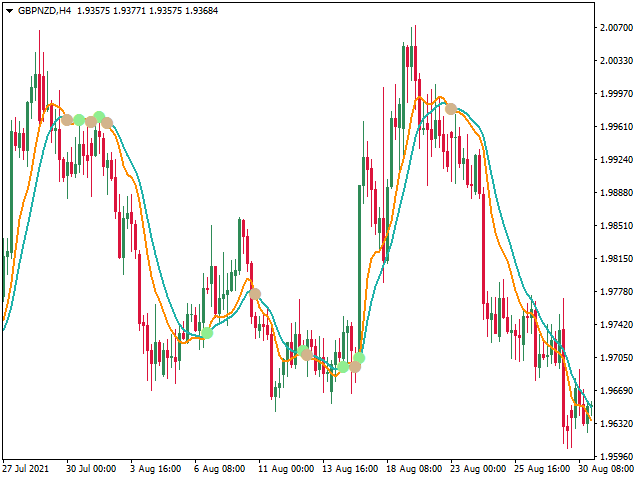
Task: Select the GBPNZD,H4 chart title text
Action: pos(44,11)
